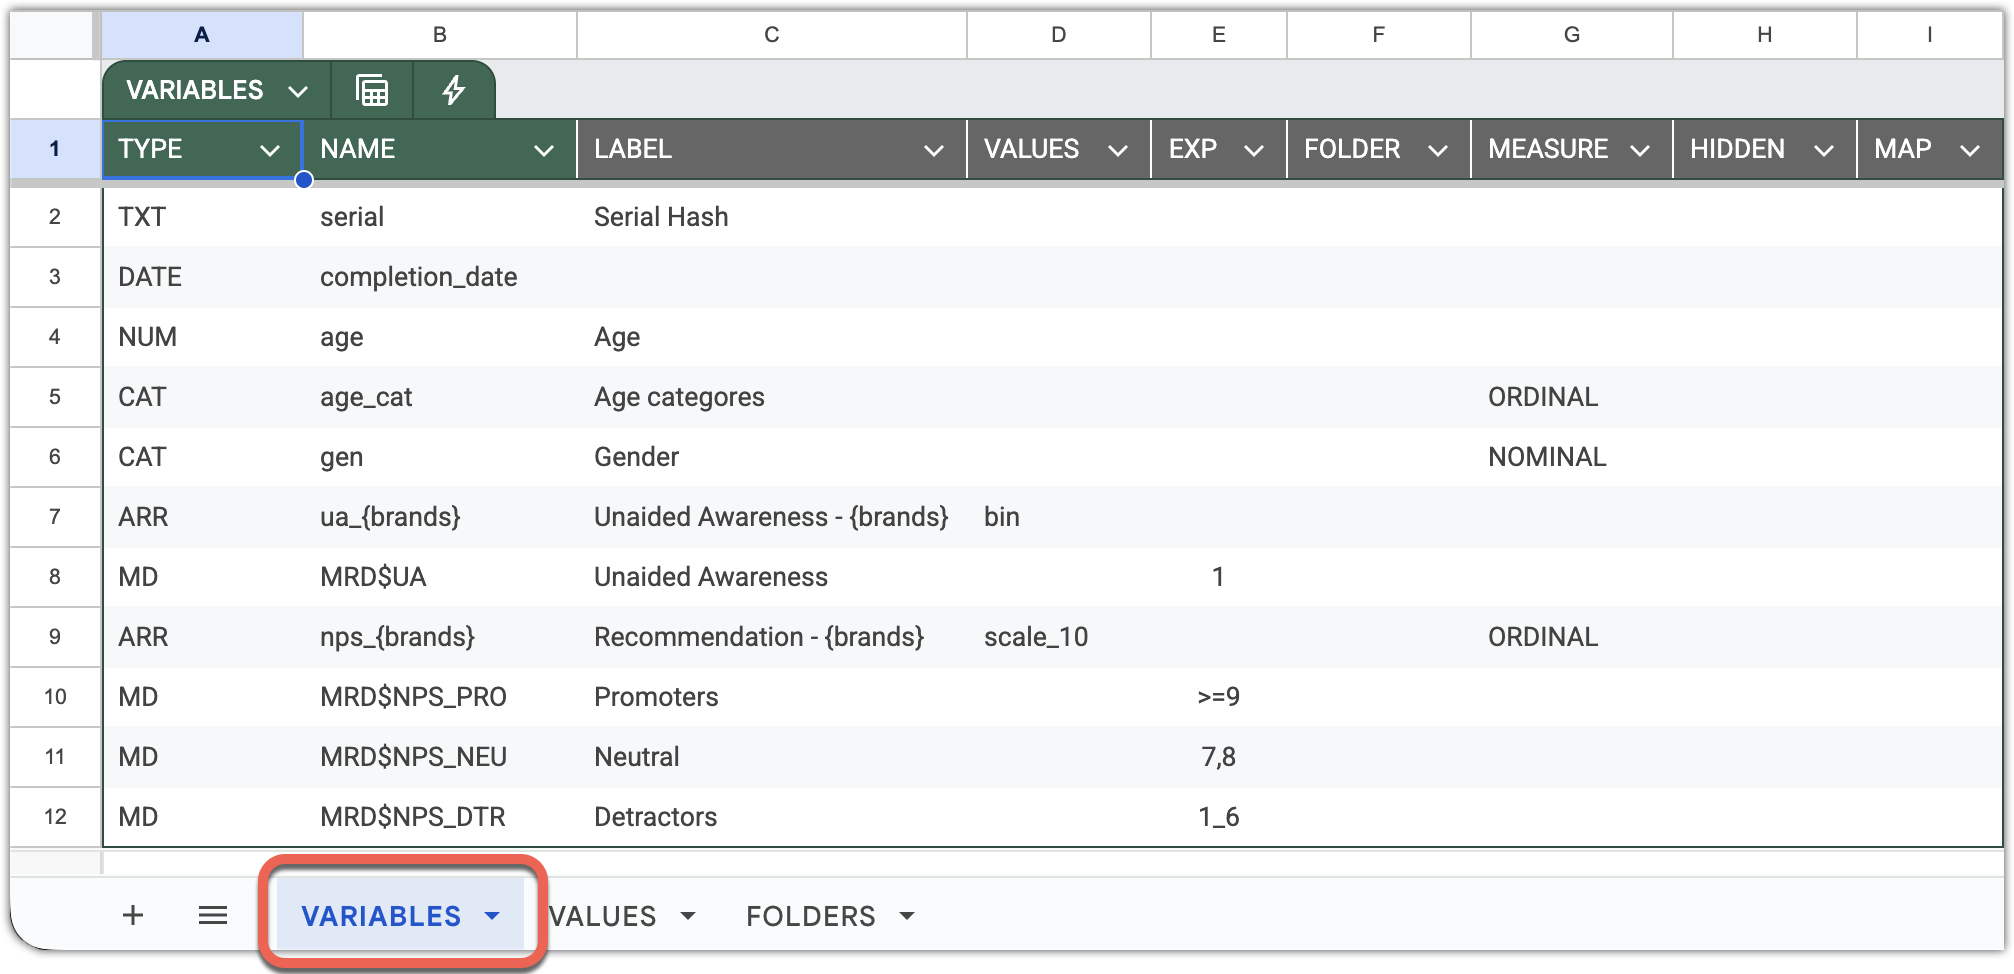Open the LABEL column dropdown arrow
The width and height of the screenshot is (2014, 974).
(x=933, y=151)
